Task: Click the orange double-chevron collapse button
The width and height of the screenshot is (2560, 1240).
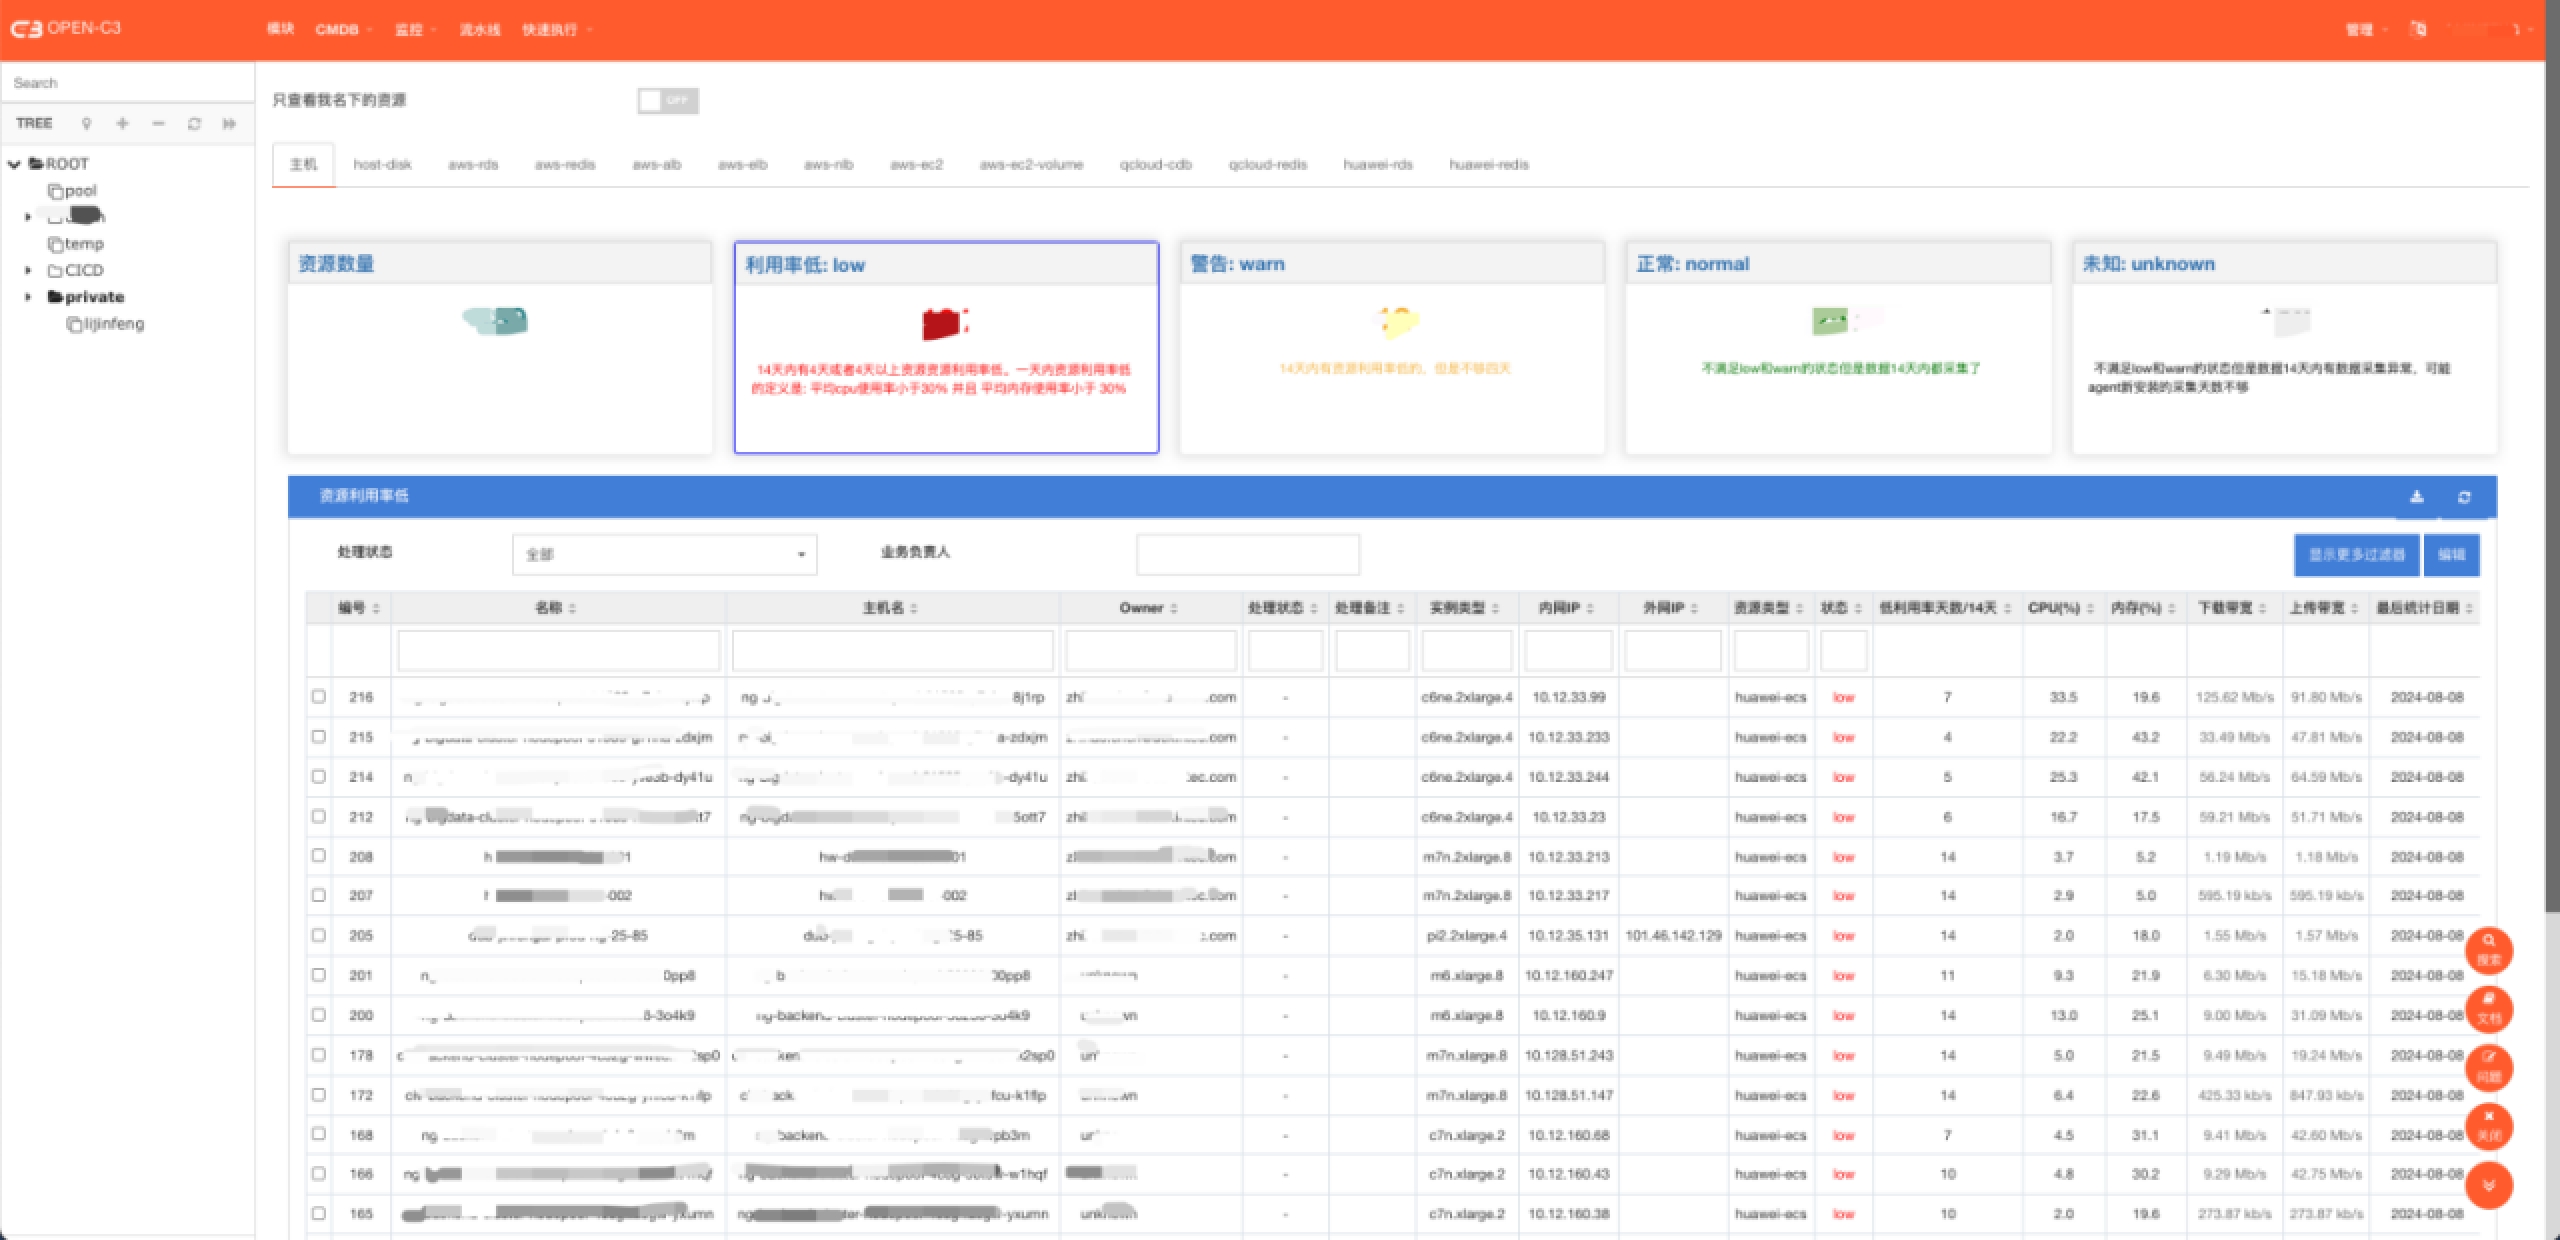Action: click(2488, 1185)
